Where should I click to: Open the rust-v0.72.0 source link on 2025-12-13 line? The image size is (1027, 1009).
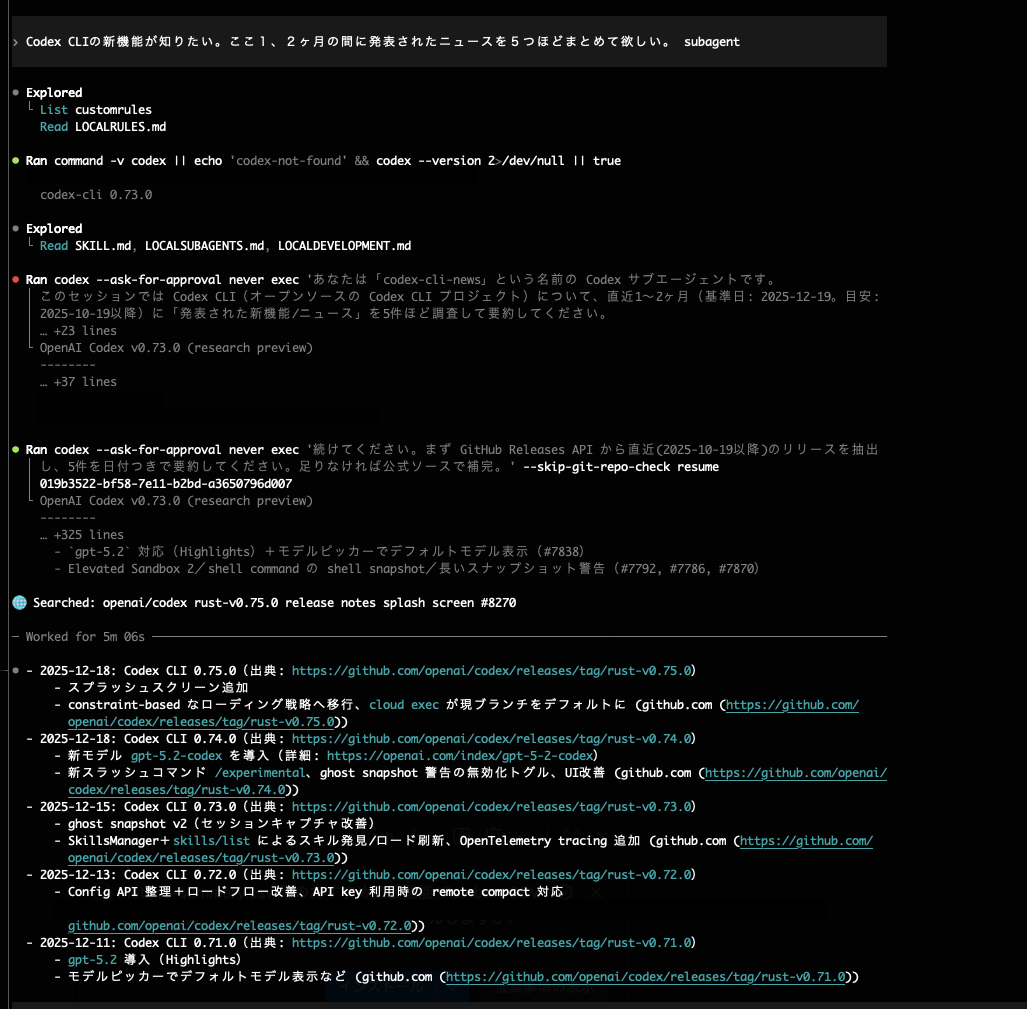491,875
